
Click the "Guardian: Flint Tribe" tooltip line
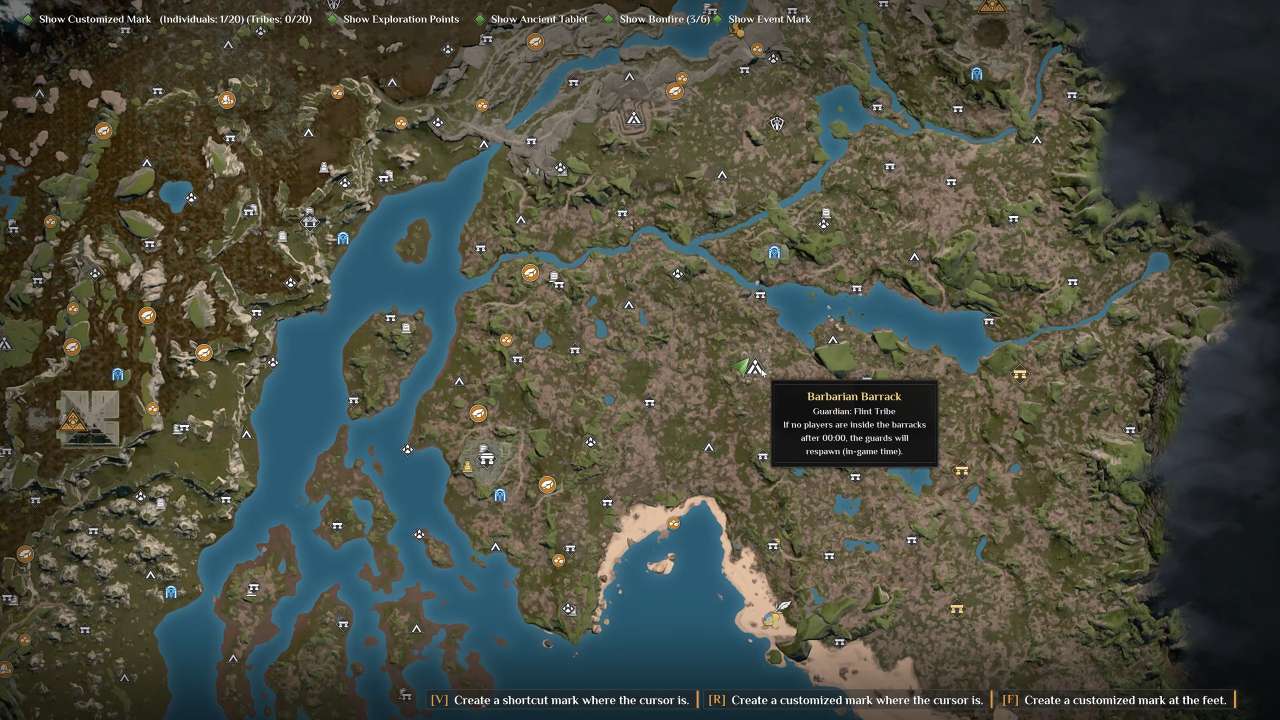click(x=854, y=411)
